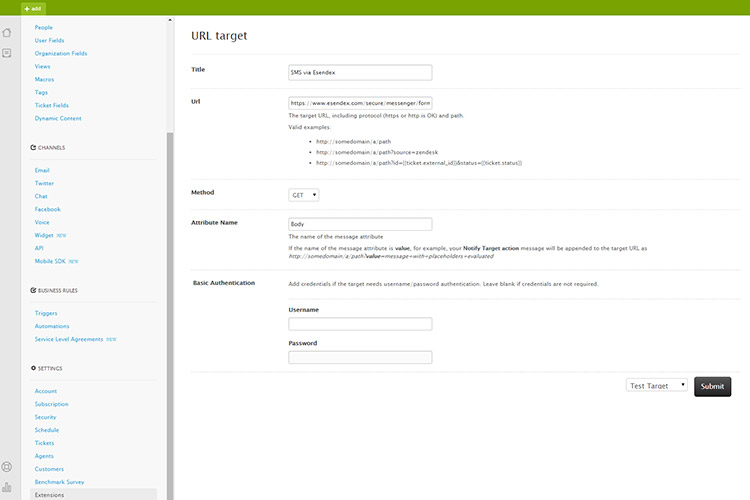Click the Title input field
This screenshot has height=500, width=750.
pyautogui.click(x=360, y=72)
